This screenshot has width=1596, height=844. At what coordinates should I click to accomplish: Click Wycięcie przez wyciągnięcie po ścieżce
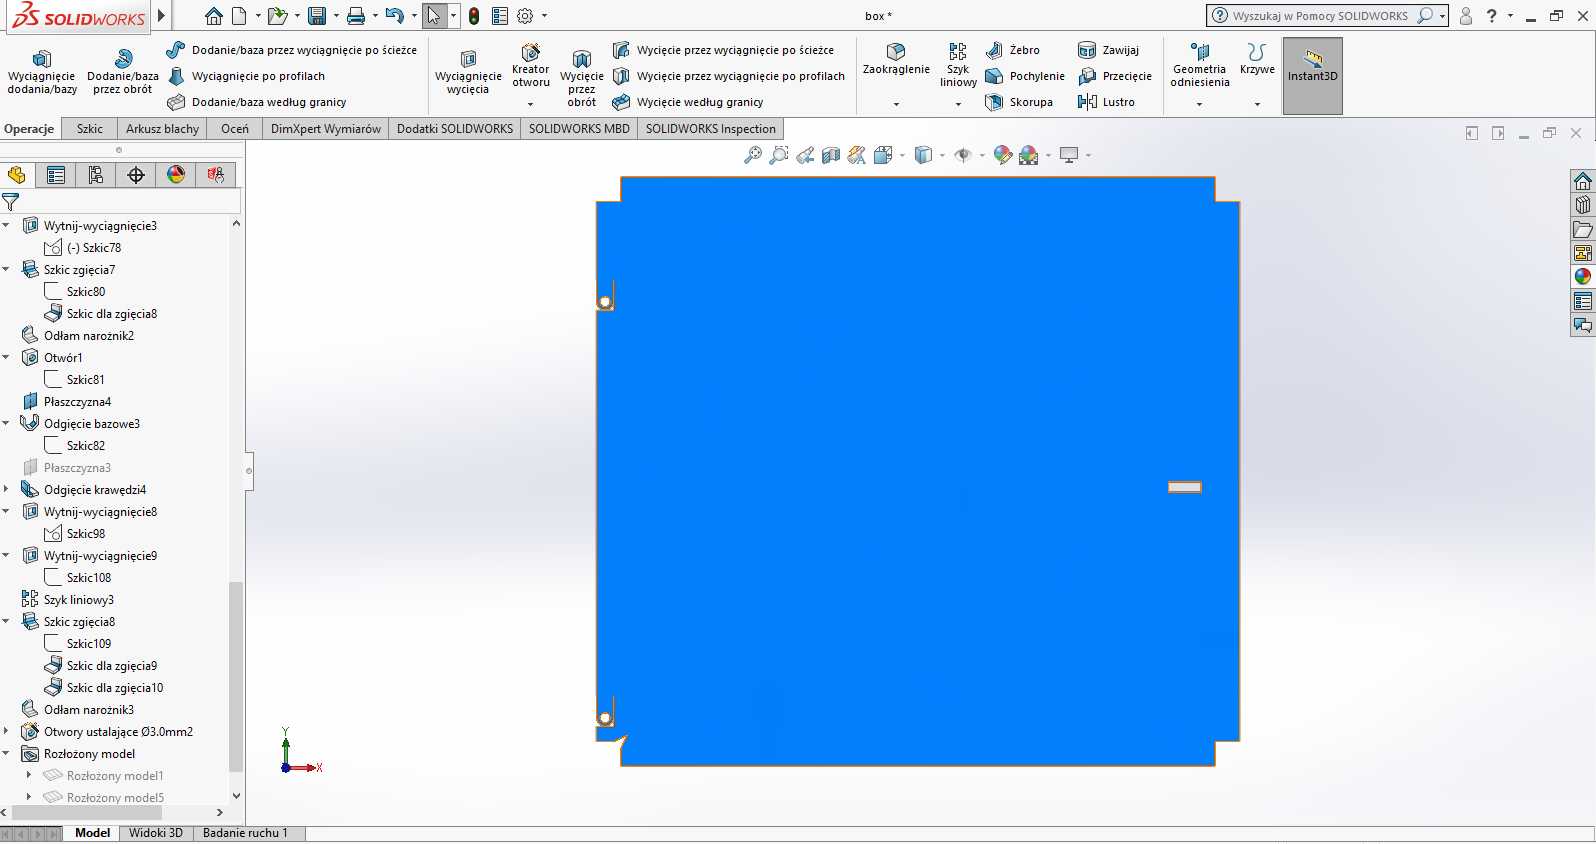[x=723, y=50]
